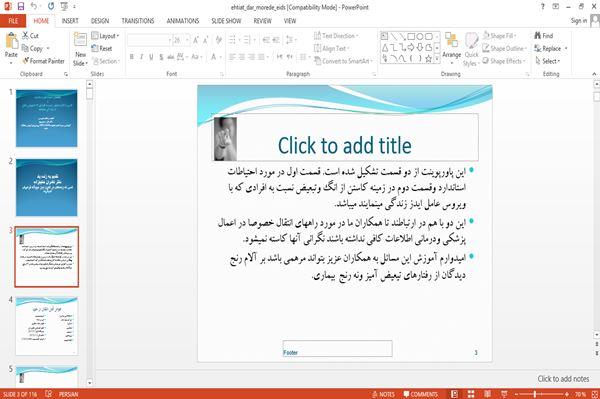Click the Zoom in plus button
This screenshot has height=399, width=600.
pos(567,394)
